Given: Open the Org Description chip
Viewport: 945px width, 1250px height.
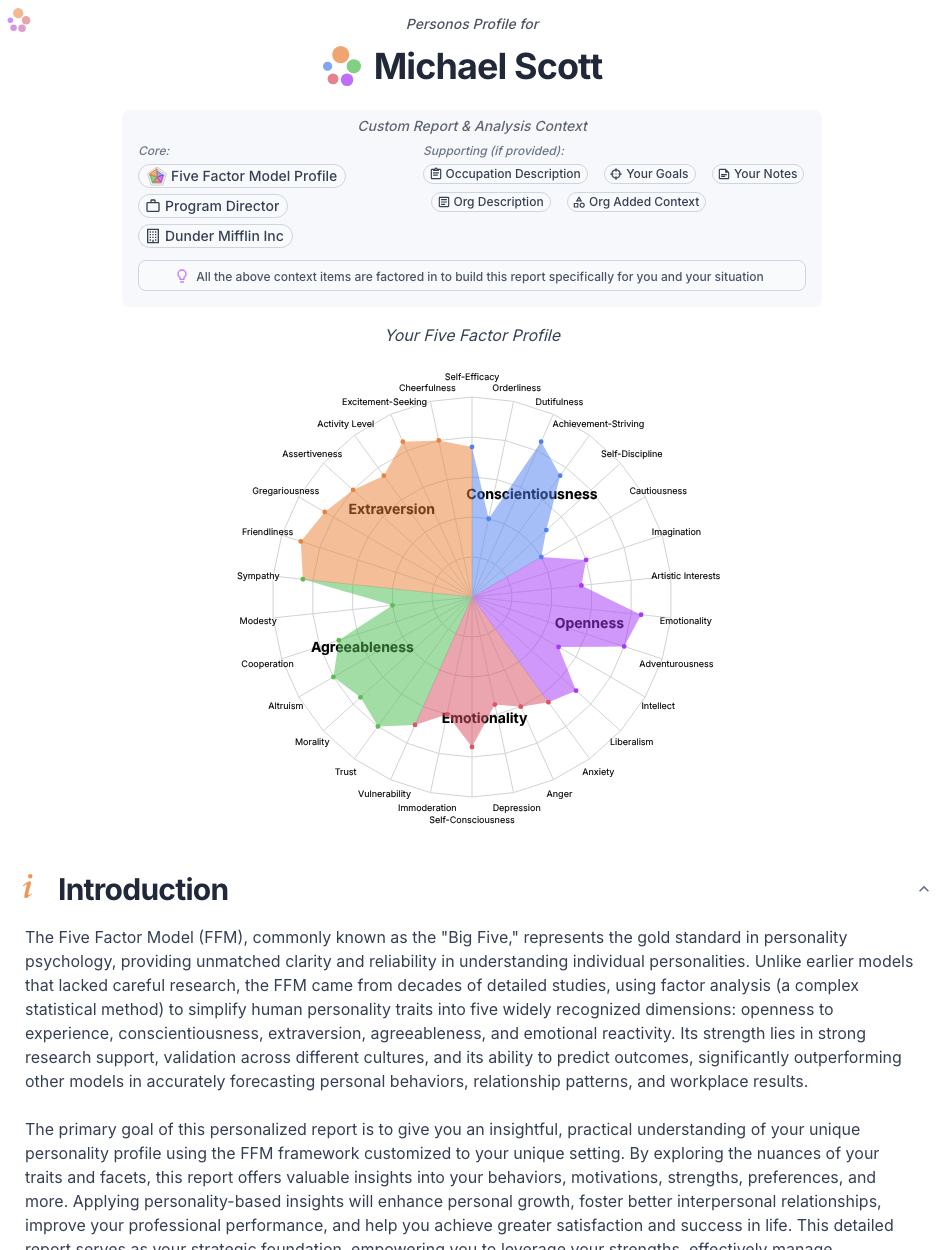Looking at the screenshot, I should 490,202.
